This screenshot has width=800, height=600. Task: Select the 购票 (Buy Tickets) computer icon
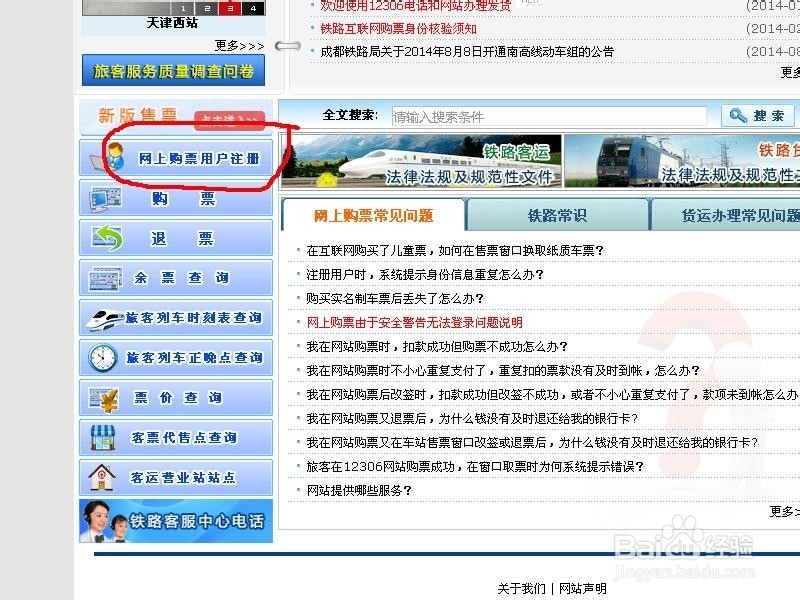pos(105,197)
